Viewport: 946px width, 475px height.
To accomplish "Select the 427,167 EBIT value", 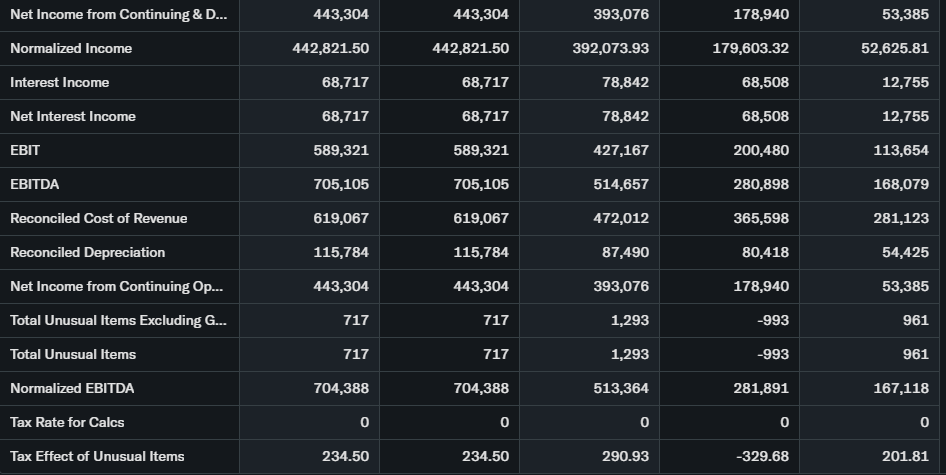I will click(x=621, y=150).
